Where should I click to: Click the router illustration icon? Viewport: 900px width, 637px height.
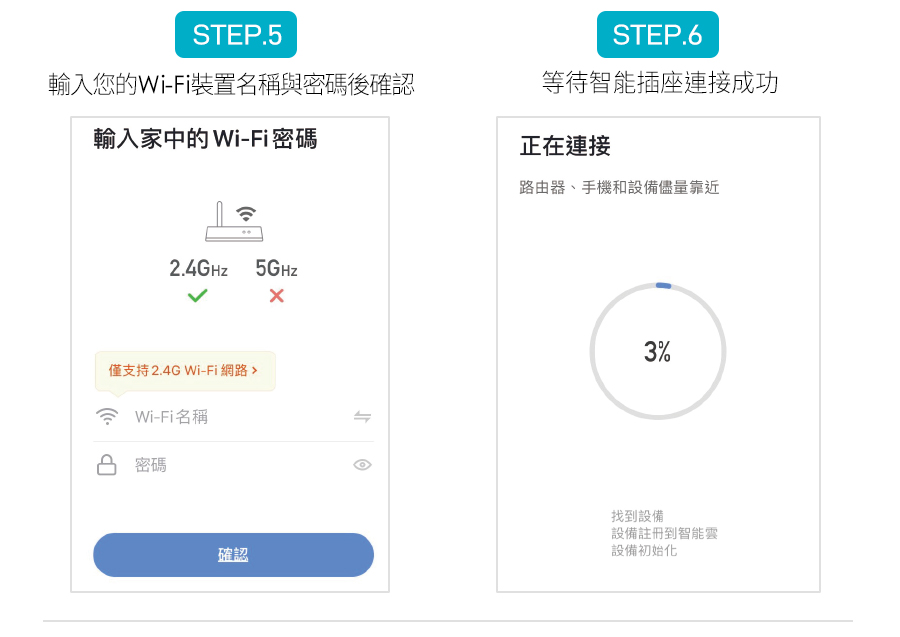pos(234,222)
